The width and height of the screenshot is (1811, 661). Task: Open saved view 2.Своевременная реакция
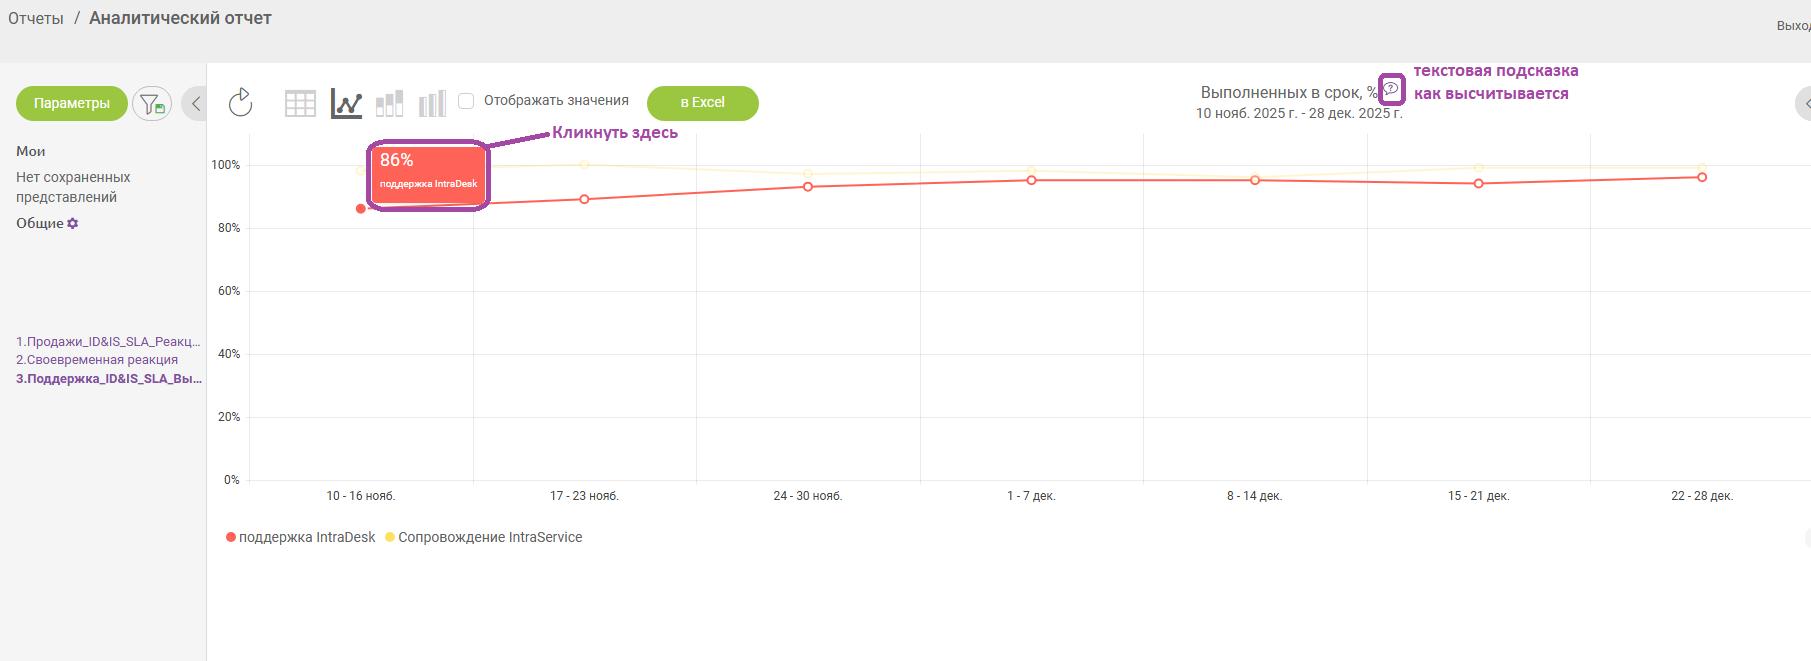[97, 360]
